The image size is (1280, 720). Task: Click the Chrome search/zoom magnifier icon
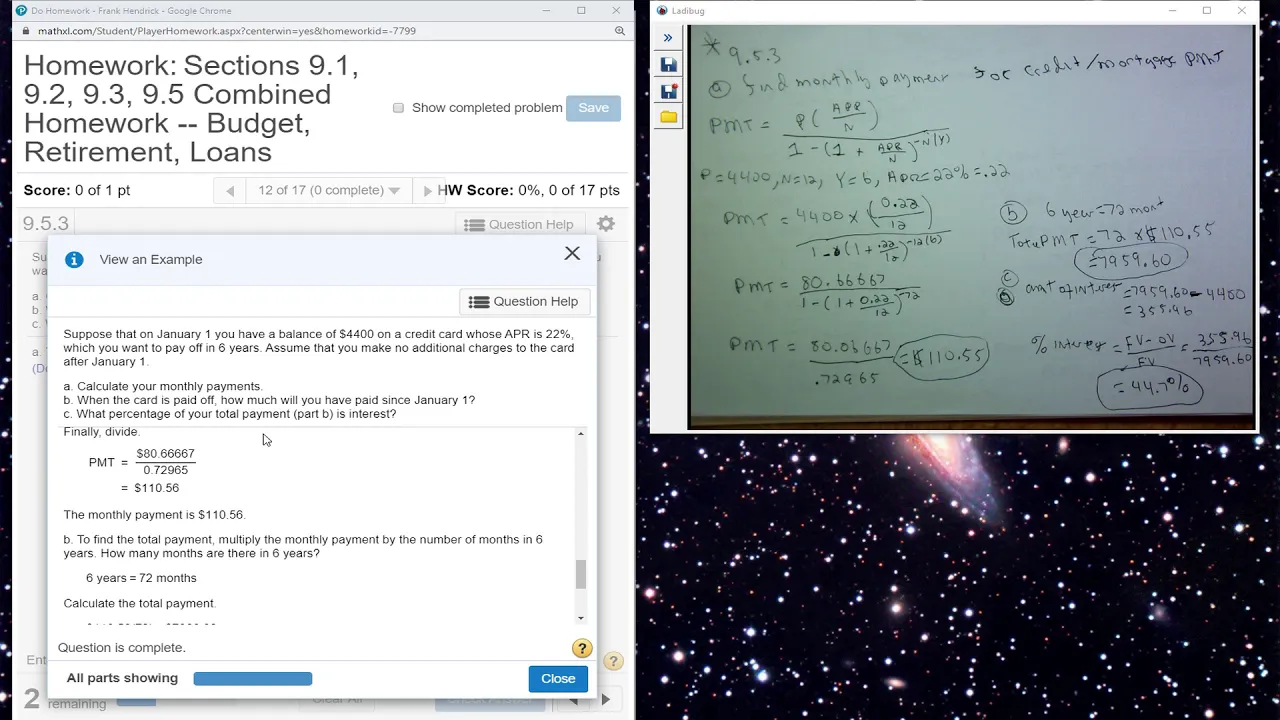click(620, 31)
